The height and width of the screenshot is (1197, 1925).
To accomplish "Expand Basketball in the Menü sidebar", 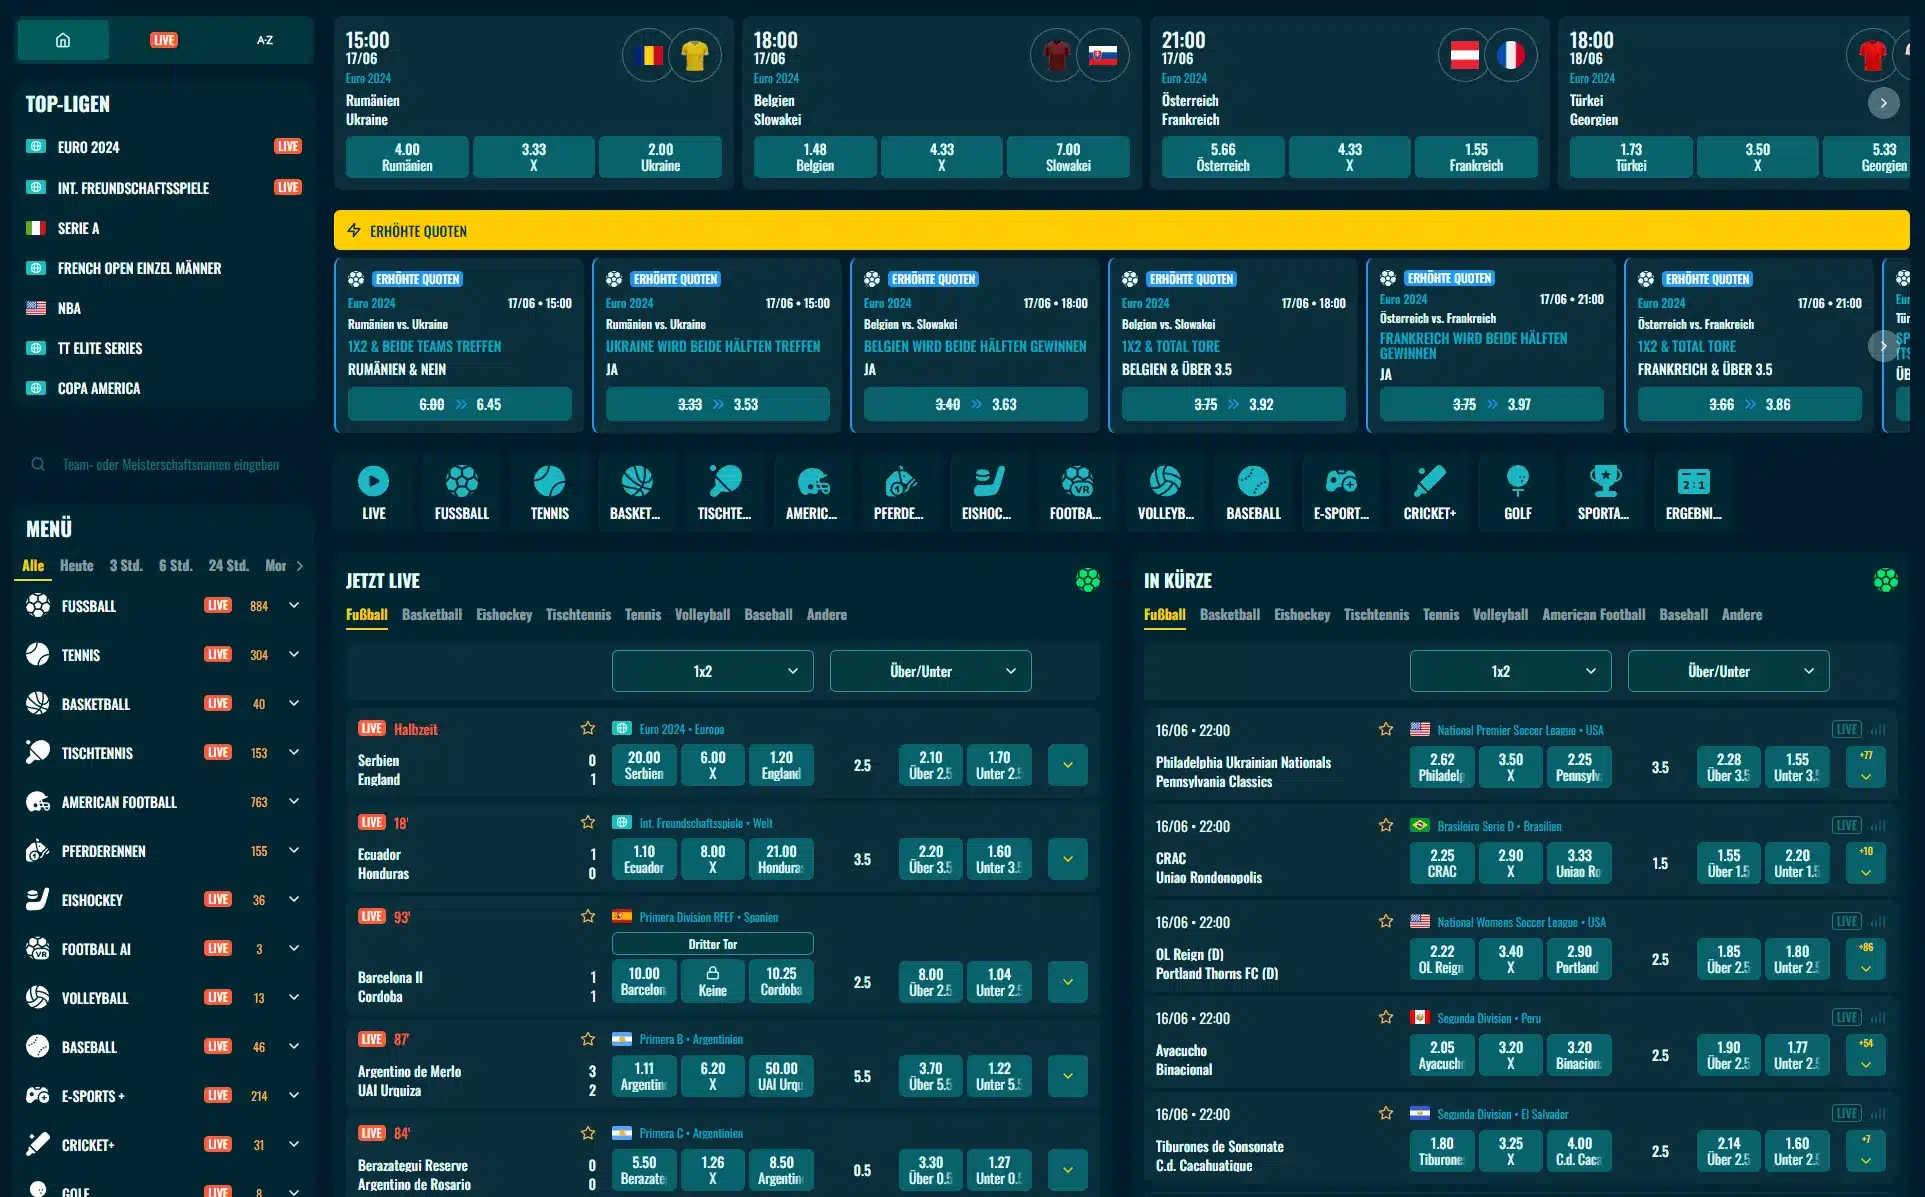I will pos(294,703).
